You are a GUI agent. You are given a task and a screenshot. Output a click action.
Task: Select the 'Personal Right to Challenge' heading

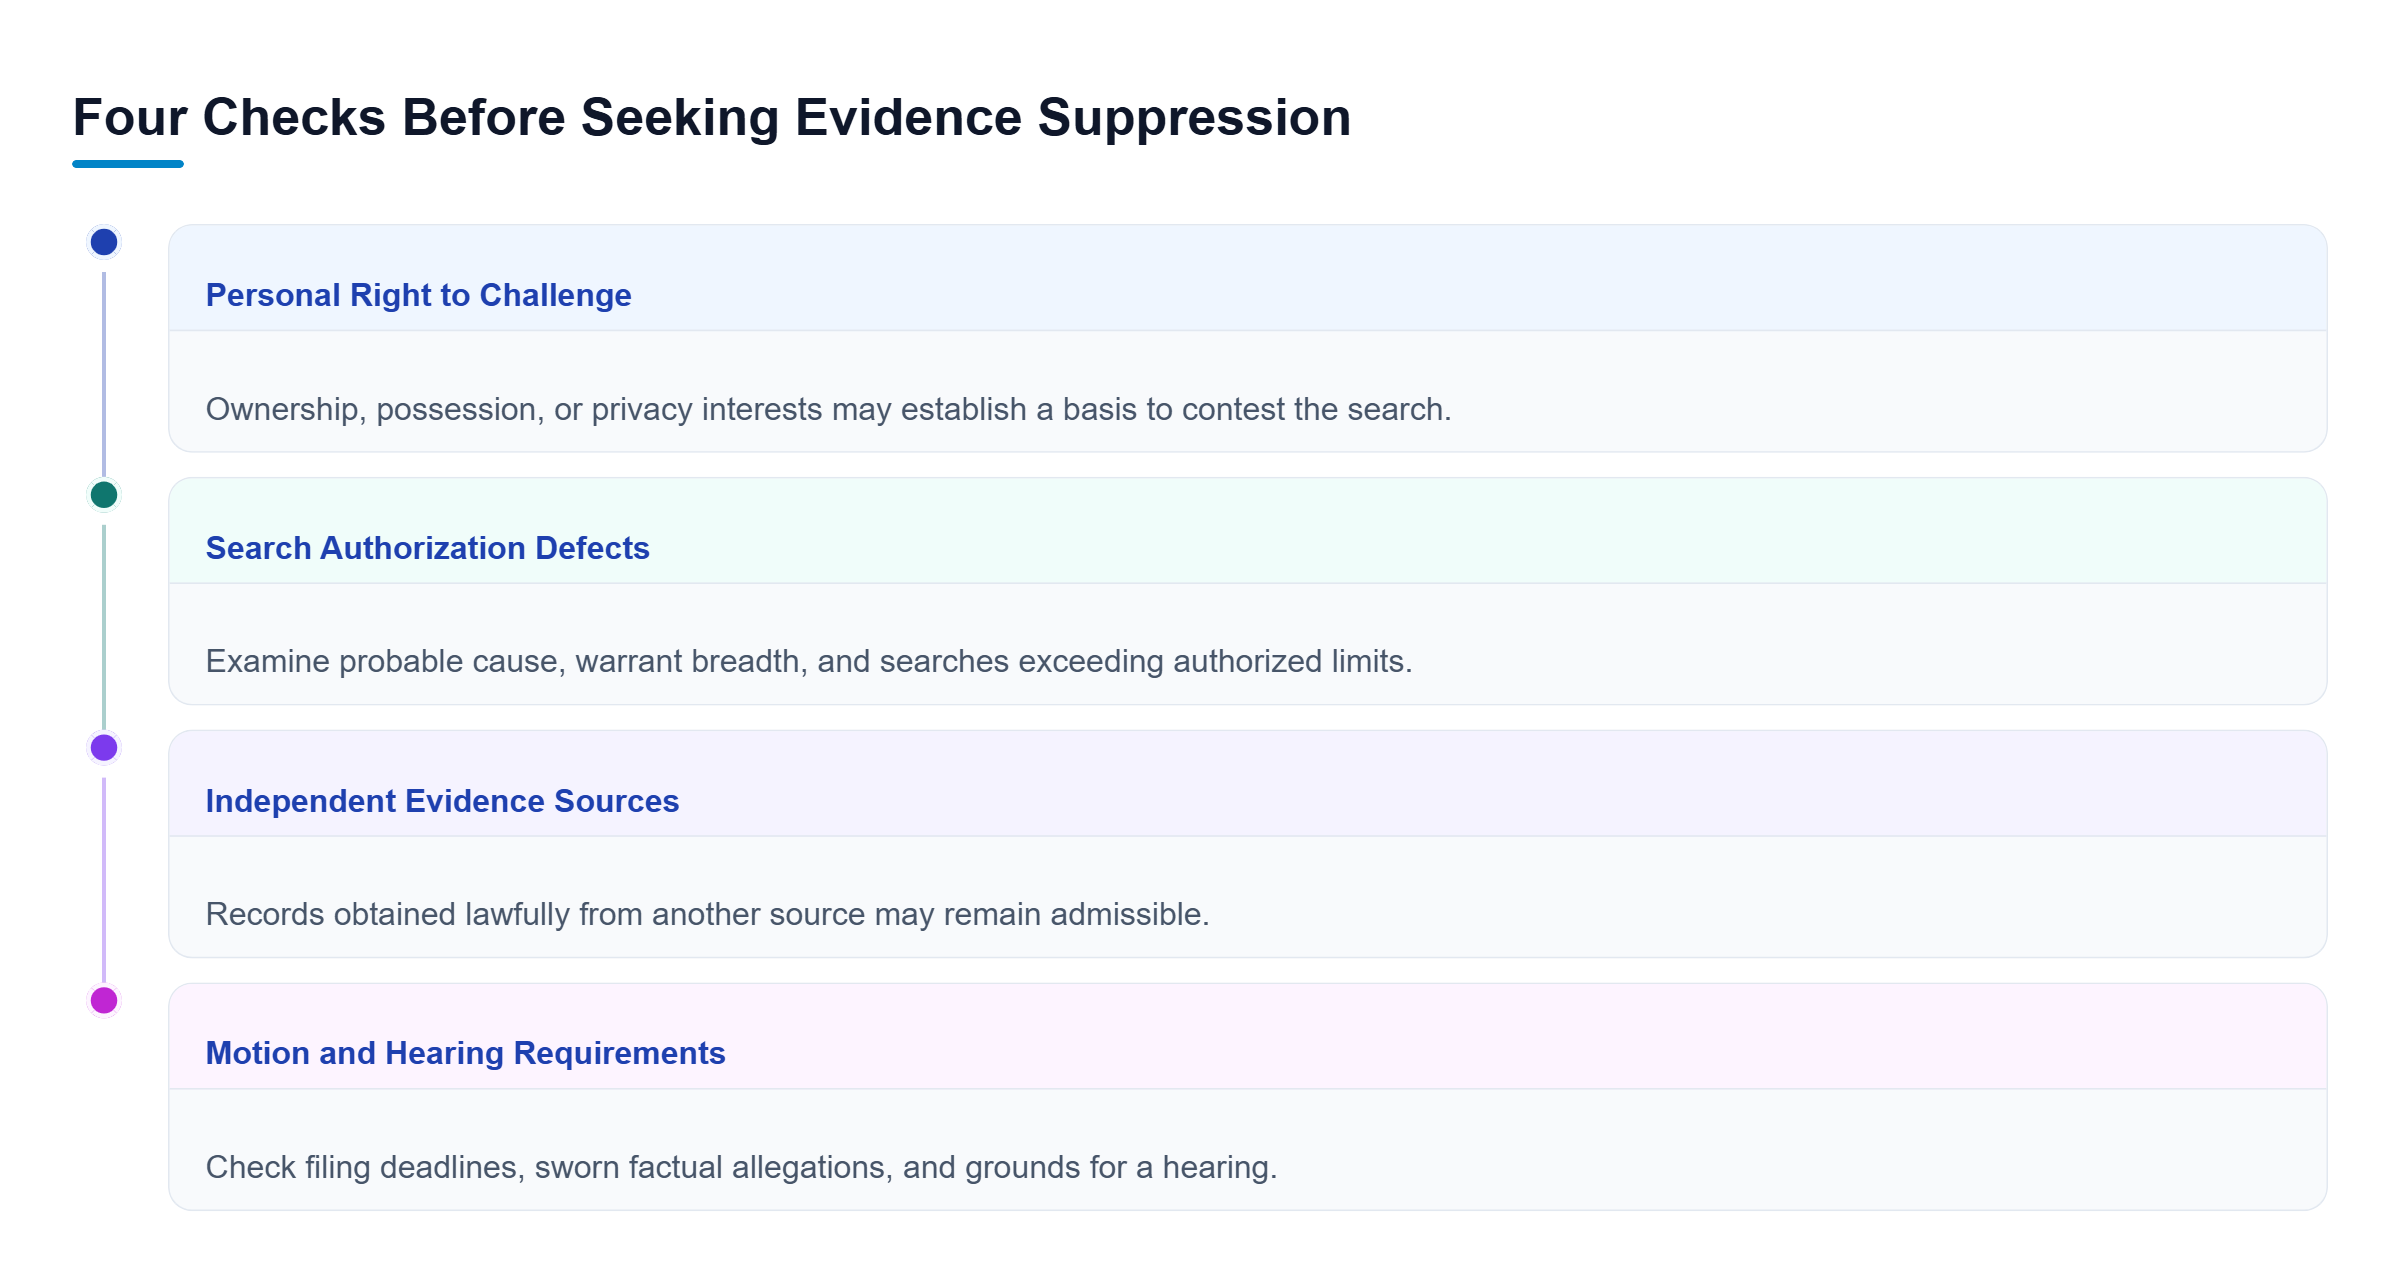pyautogui.click(x=418, y=295)
